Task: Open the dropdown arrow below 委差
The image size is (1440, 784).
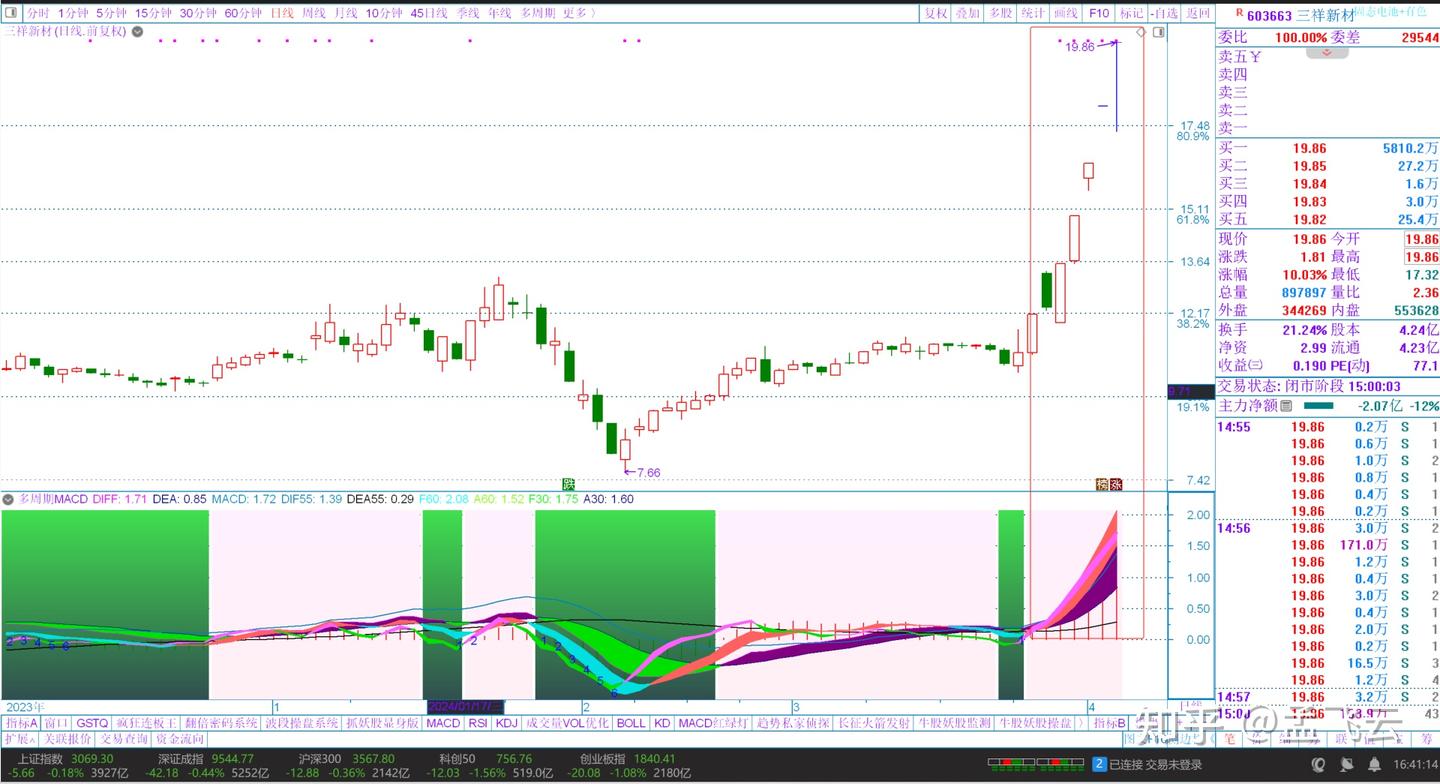Action: [x=1328, y=52]
